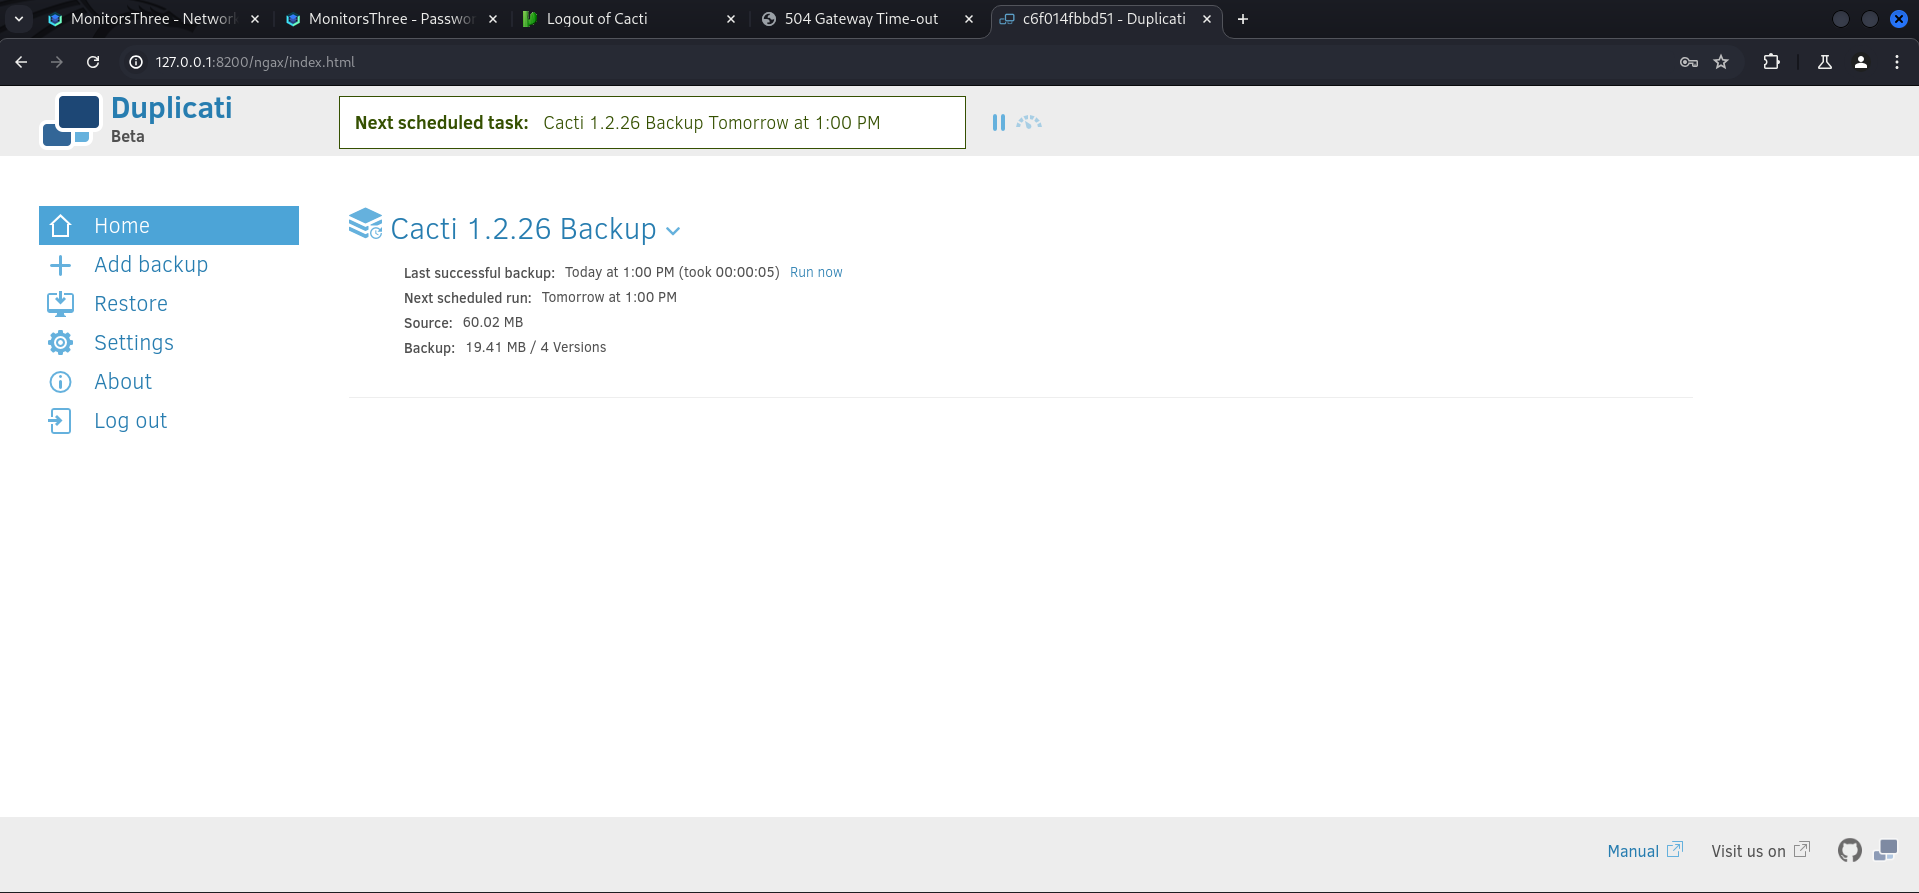
Task: Click the password key icon in the address bar
Action: [x=1689, y=62]
